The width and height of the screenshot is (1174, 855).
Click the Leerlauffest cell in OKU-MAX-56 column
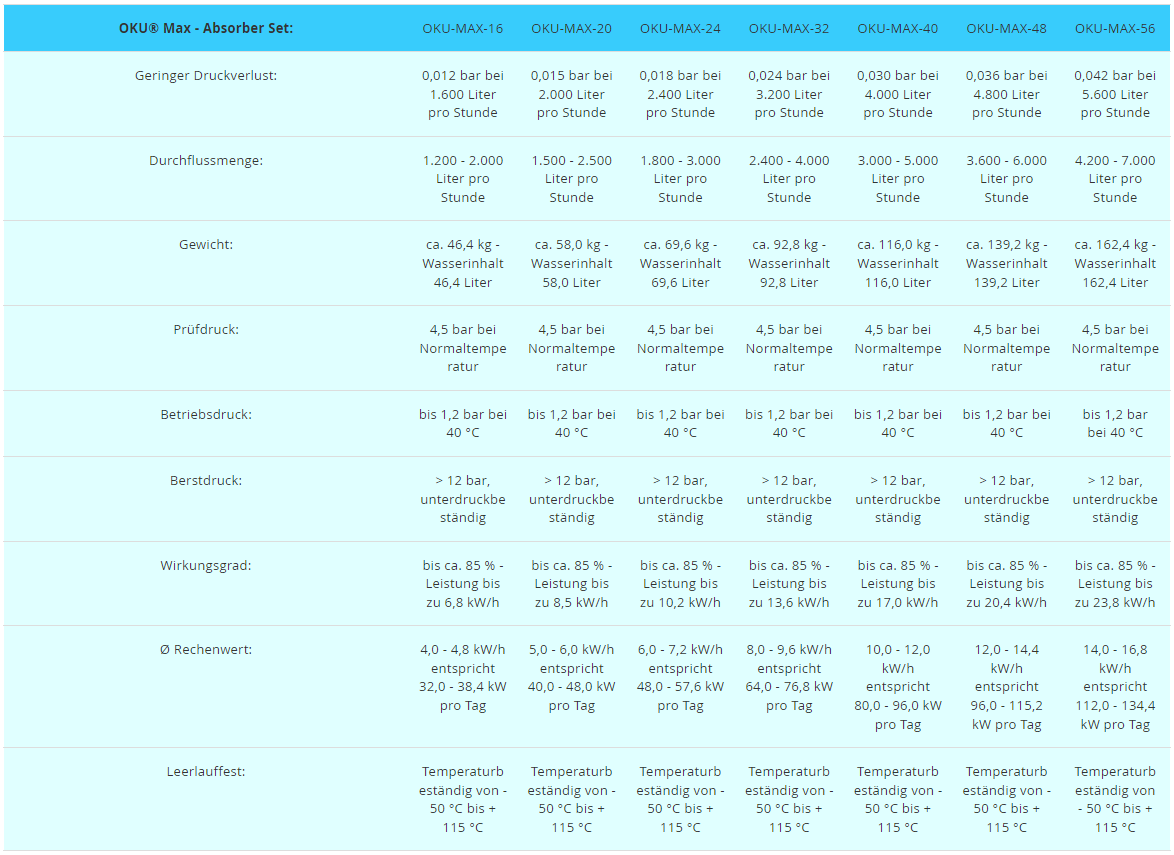(1115, 800)
